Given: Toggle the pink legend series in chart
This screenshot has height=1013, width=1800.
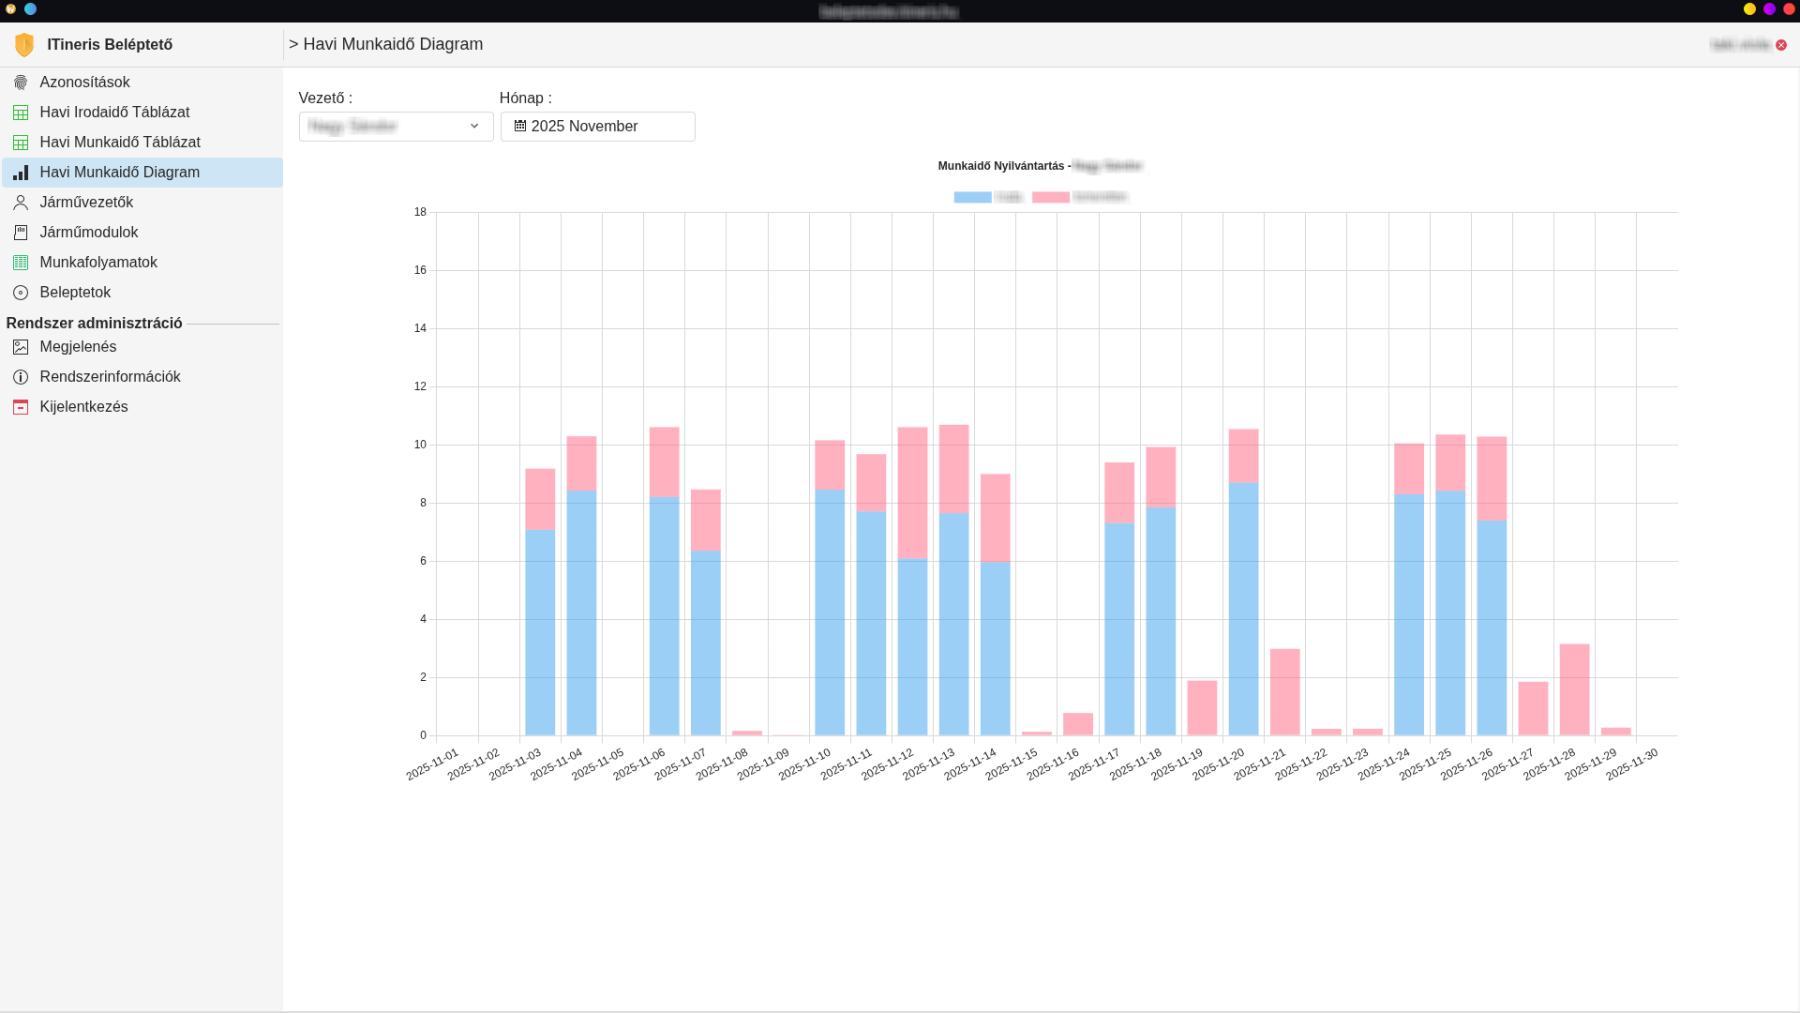Looking at the screenshot, I should pos(1050,197).
